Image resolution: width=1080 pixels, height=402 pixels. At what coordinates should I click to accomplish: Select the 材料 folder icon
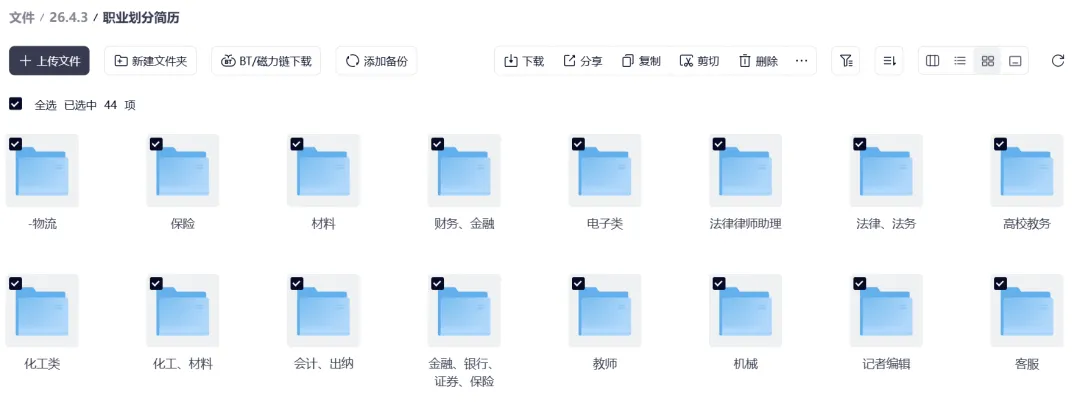point(323,171)
